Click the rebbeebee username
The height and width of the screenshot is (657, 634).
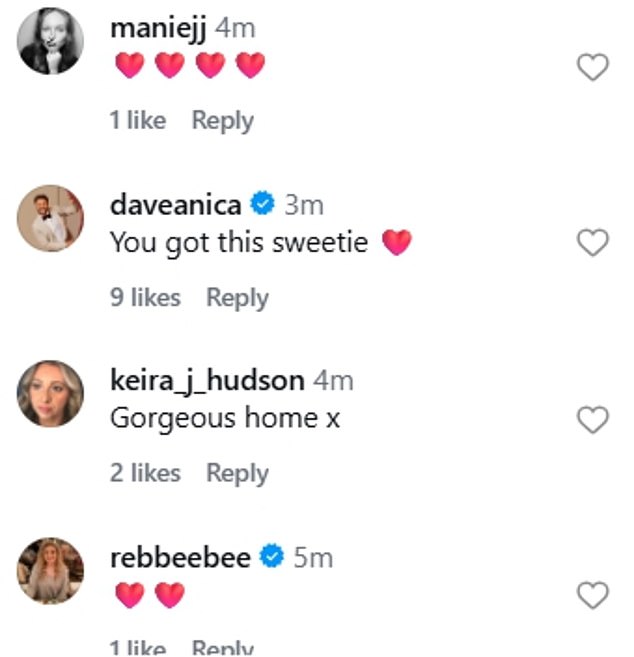pos(180,557)
